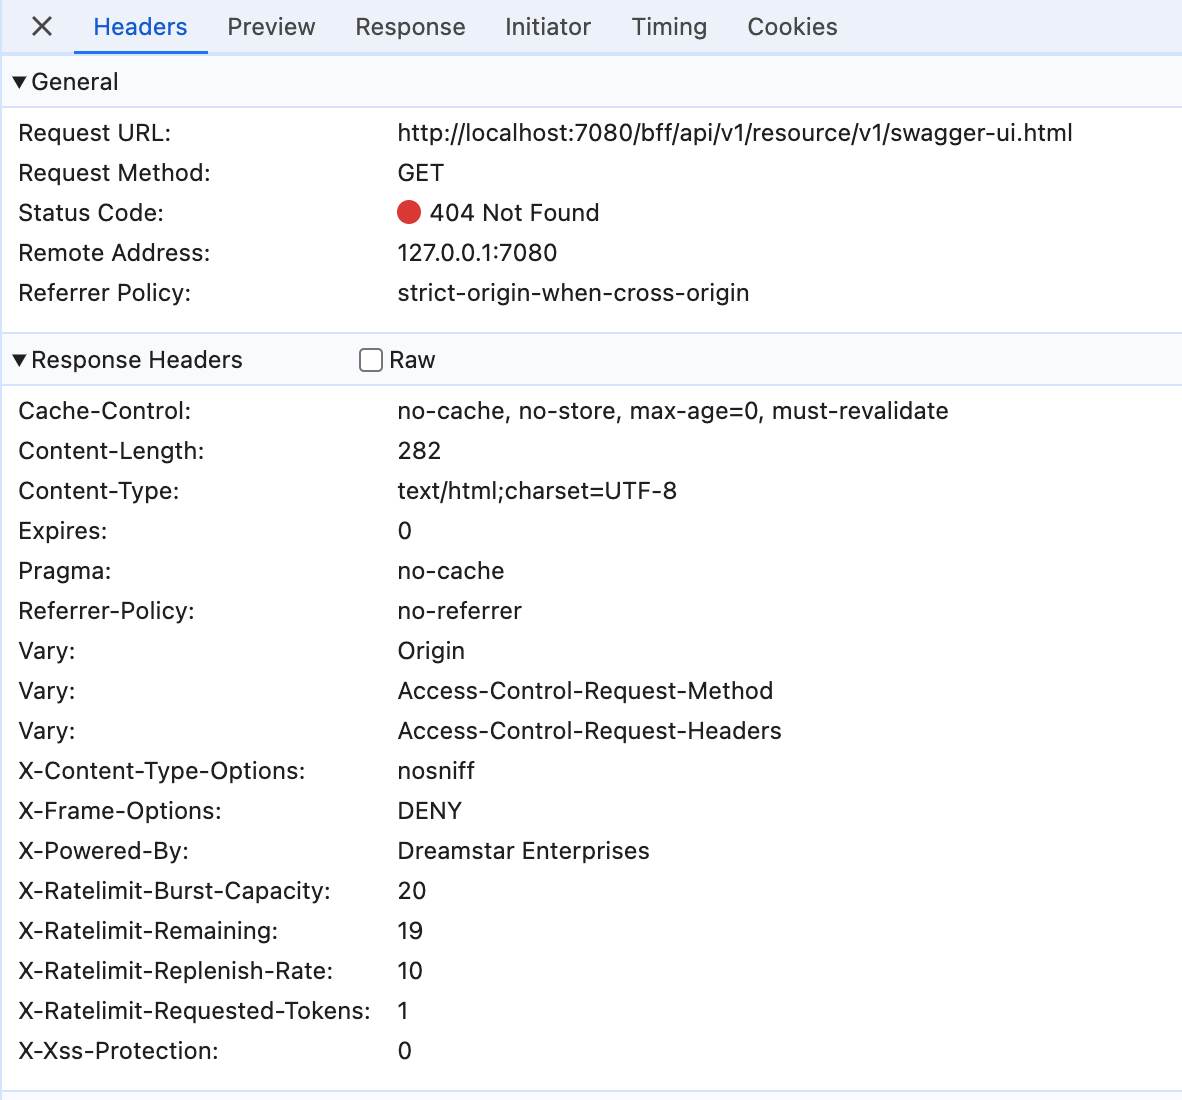Click the disclosure triangle beside Response Headers

point(18,359)
